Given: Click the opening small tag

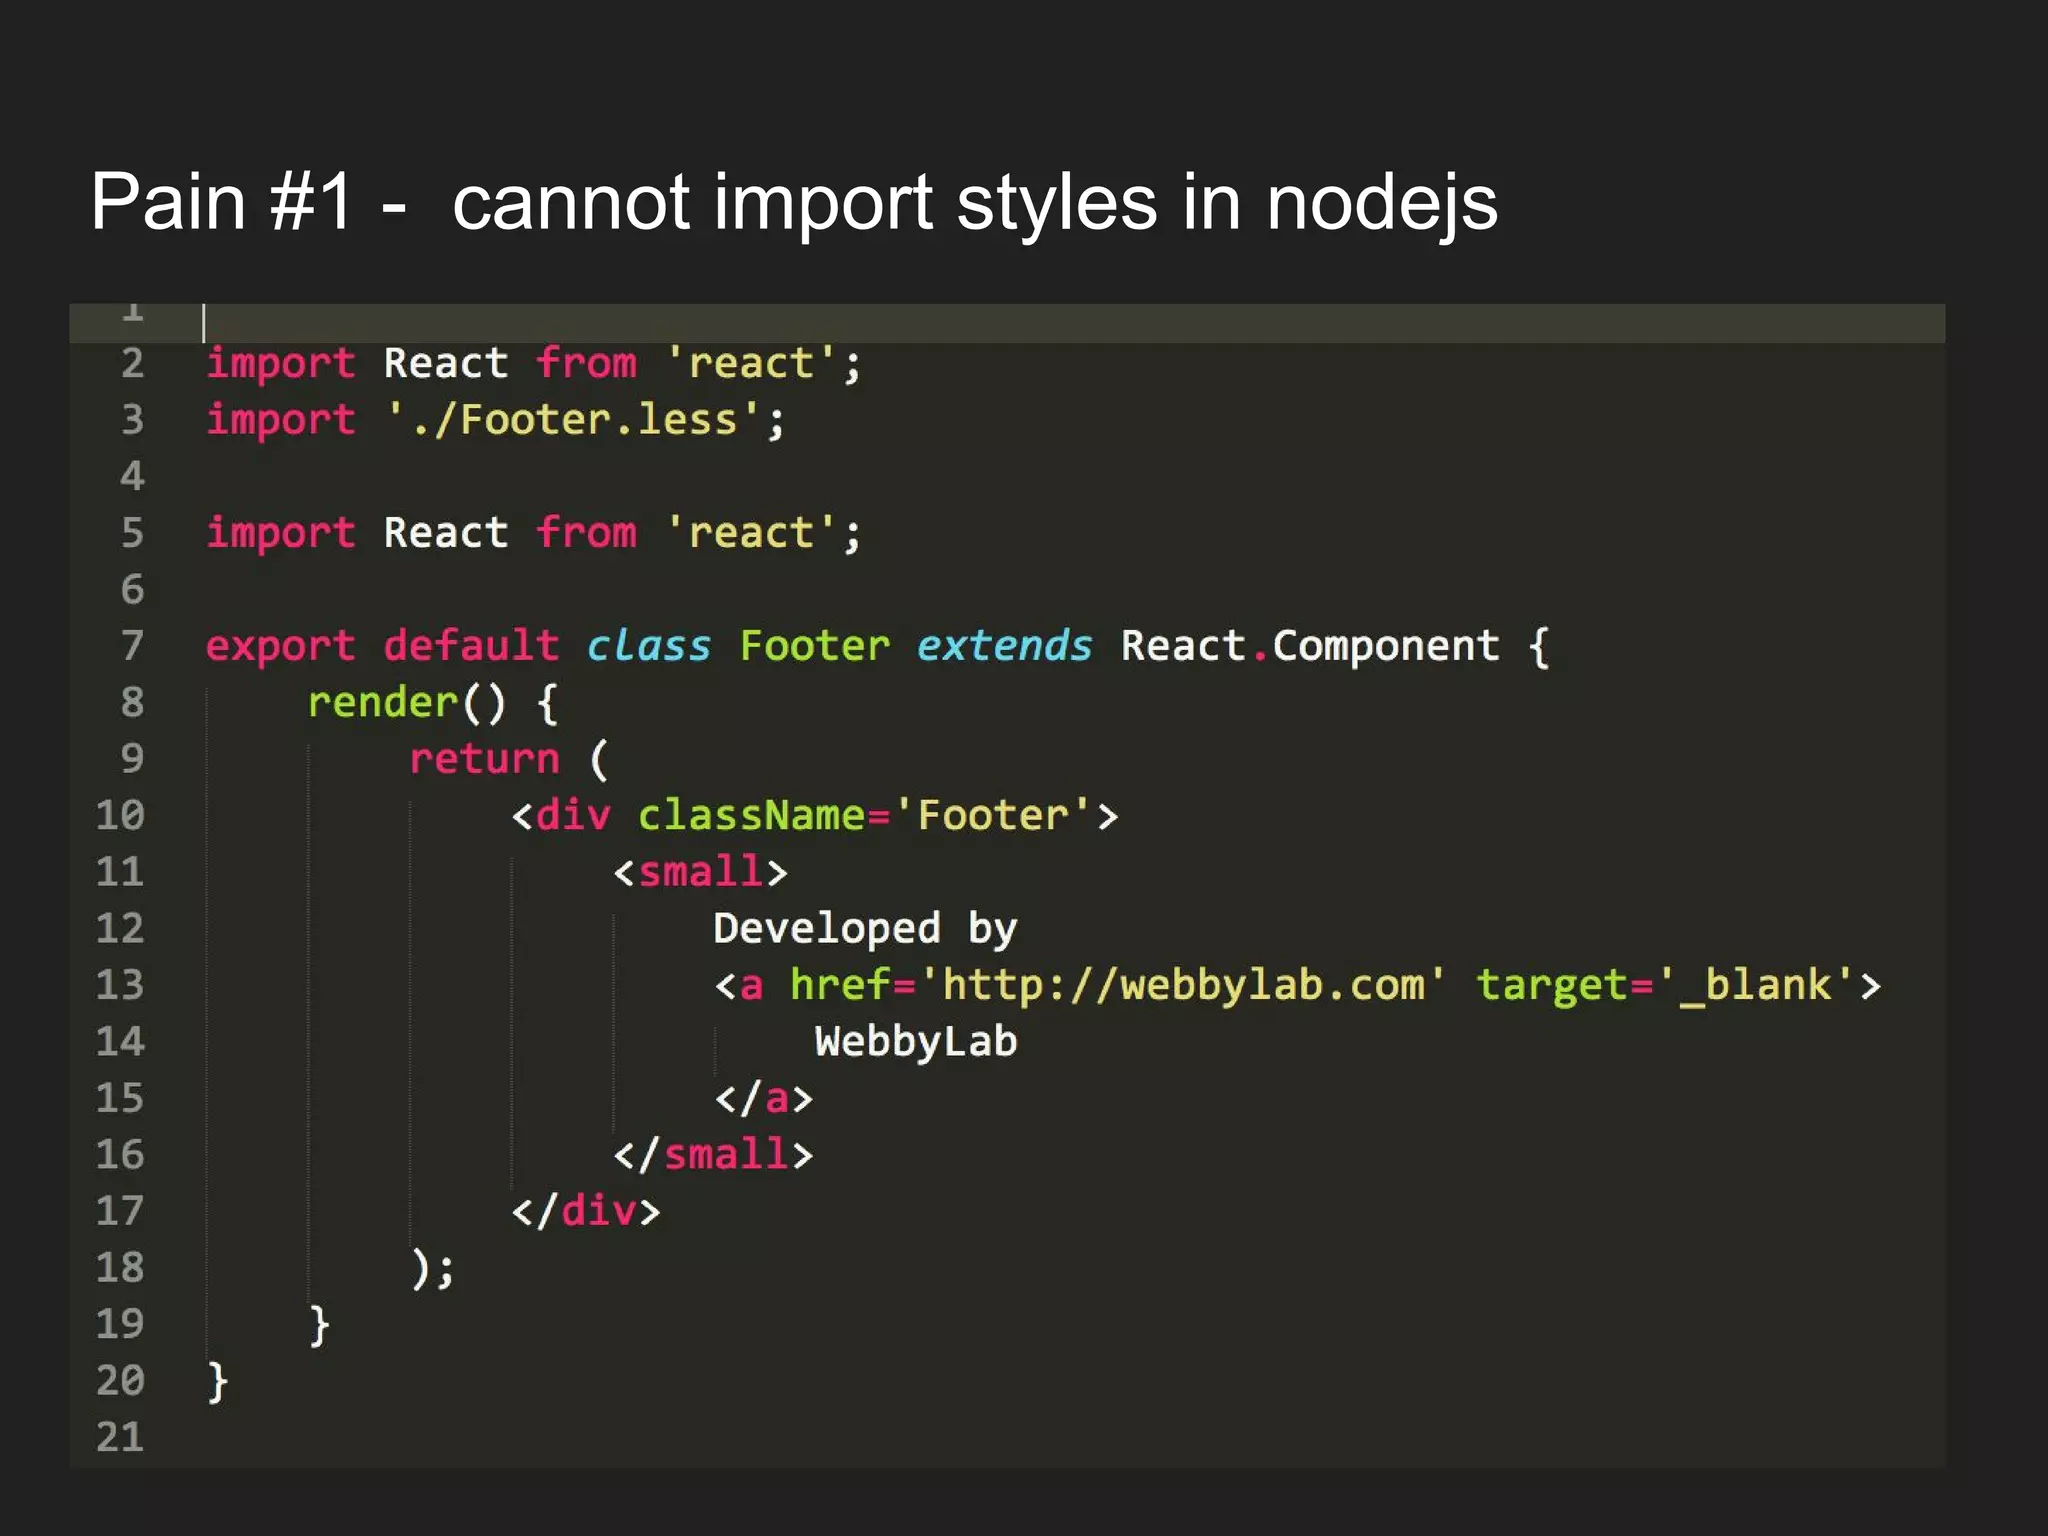Looking at the screenshot, I should click(700, 872).
